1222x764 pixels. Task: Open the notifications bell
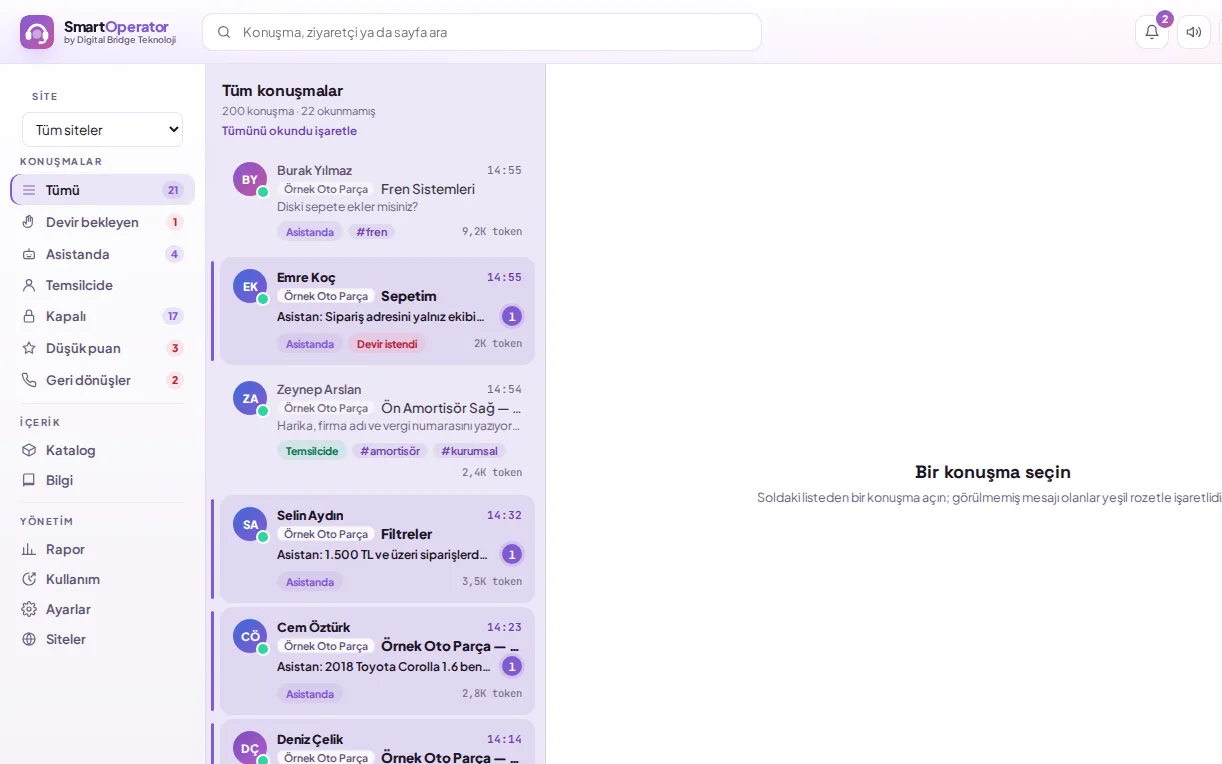[1152, 32]
